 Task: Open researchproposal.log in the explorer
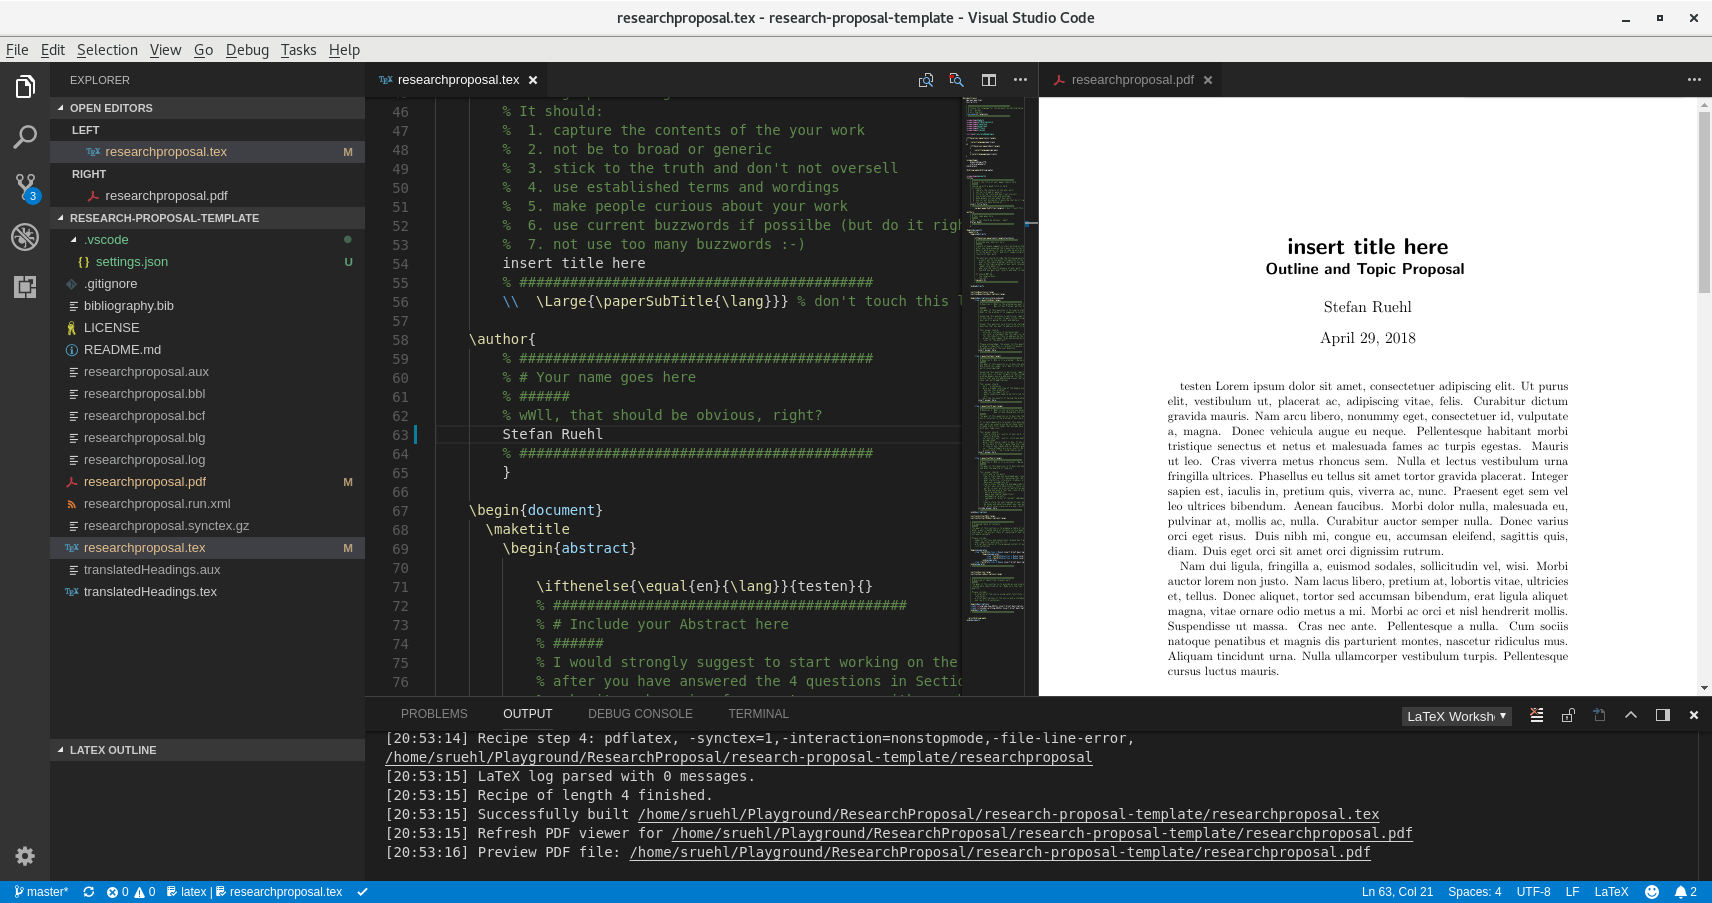pos(207,460)
